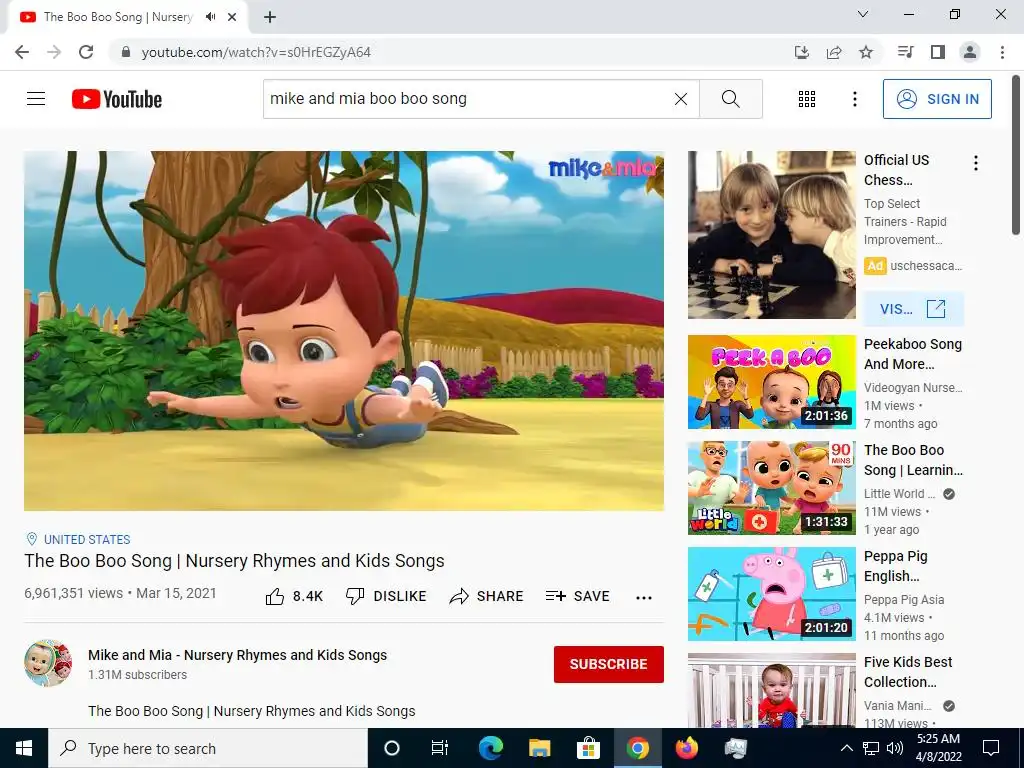1024x768 pixels.
Task: Click the UNITED STATES location link
Action: (87, 539)
